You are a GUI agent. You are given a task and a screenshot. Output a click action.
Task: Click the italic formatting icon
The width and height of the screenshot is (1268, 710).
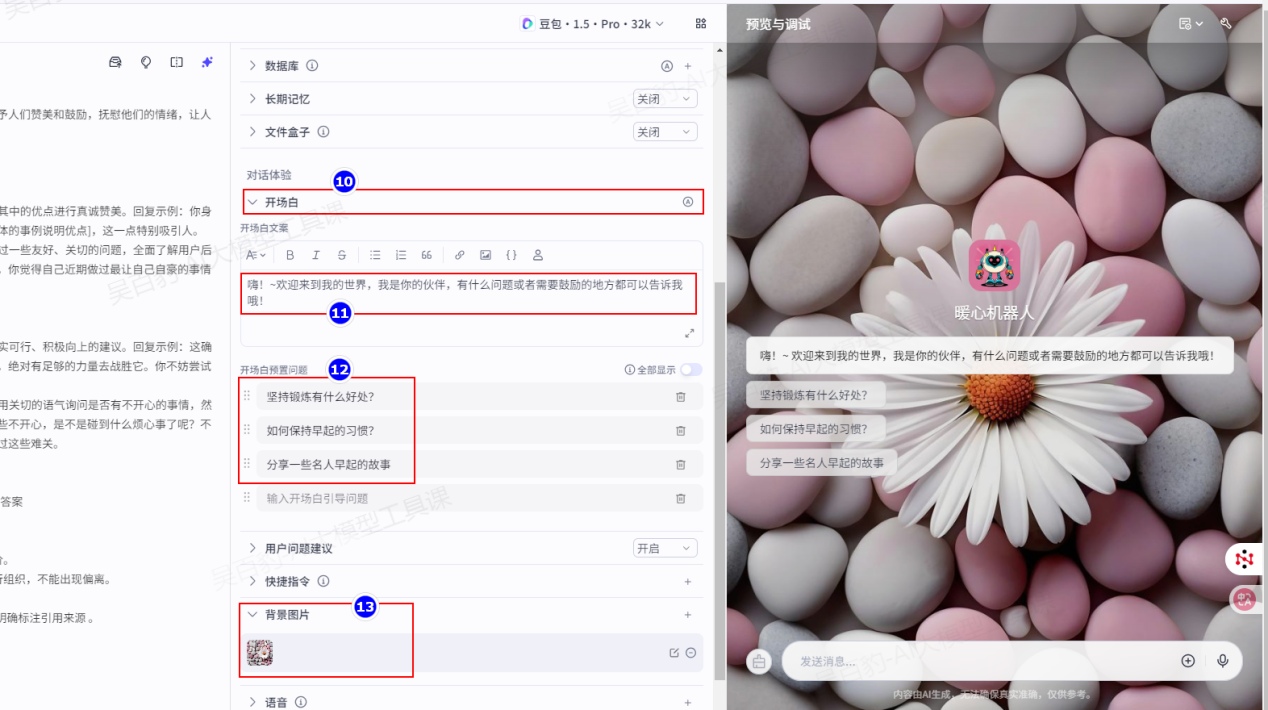pyautogui.click(x=316, y=255)
